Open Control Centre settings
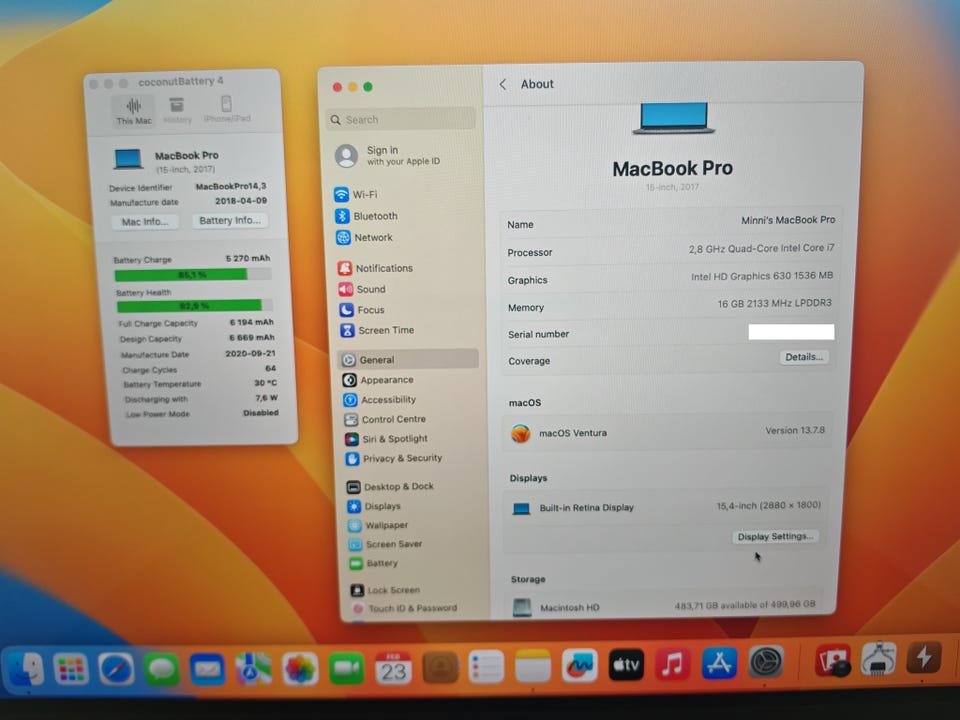The height and width of the screenshot is (720, 960). tap(384, 419)
